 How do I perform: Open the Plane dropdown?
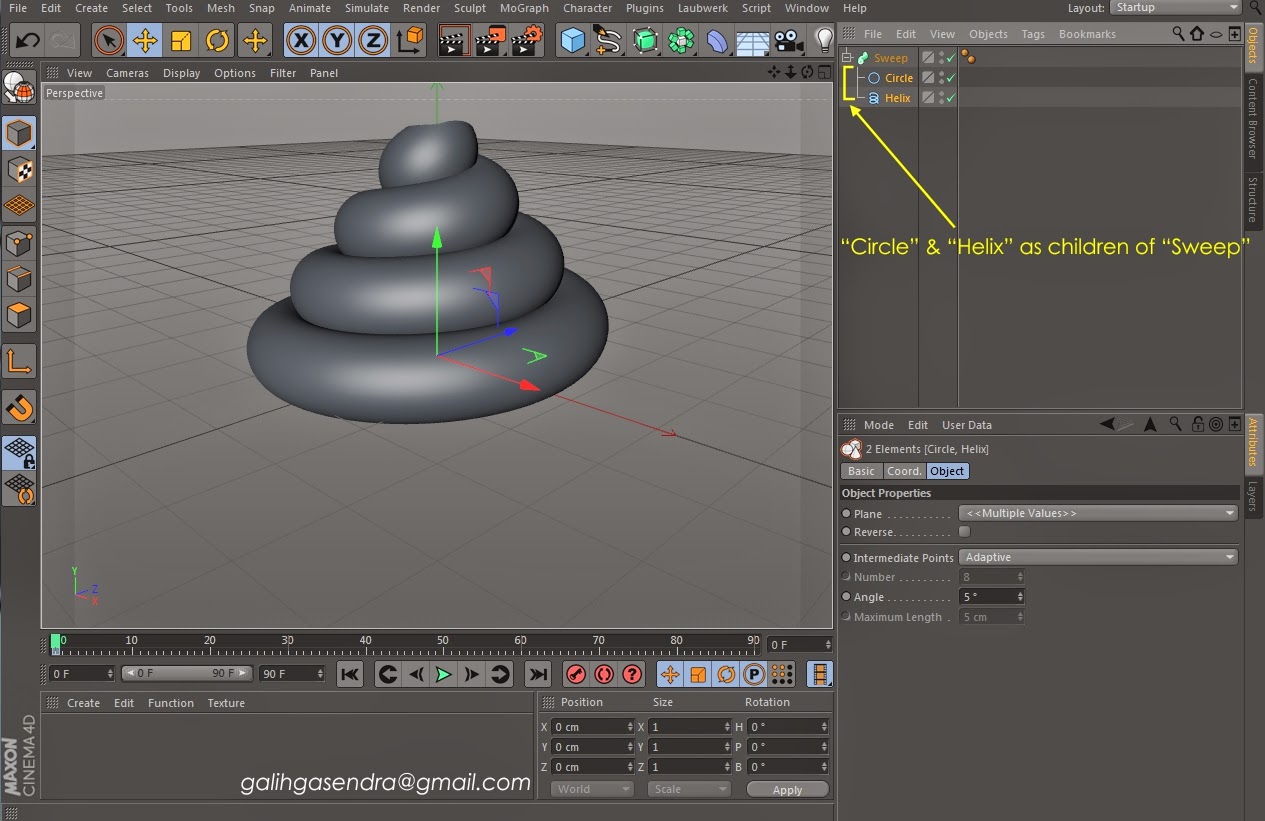[1098, 513]
